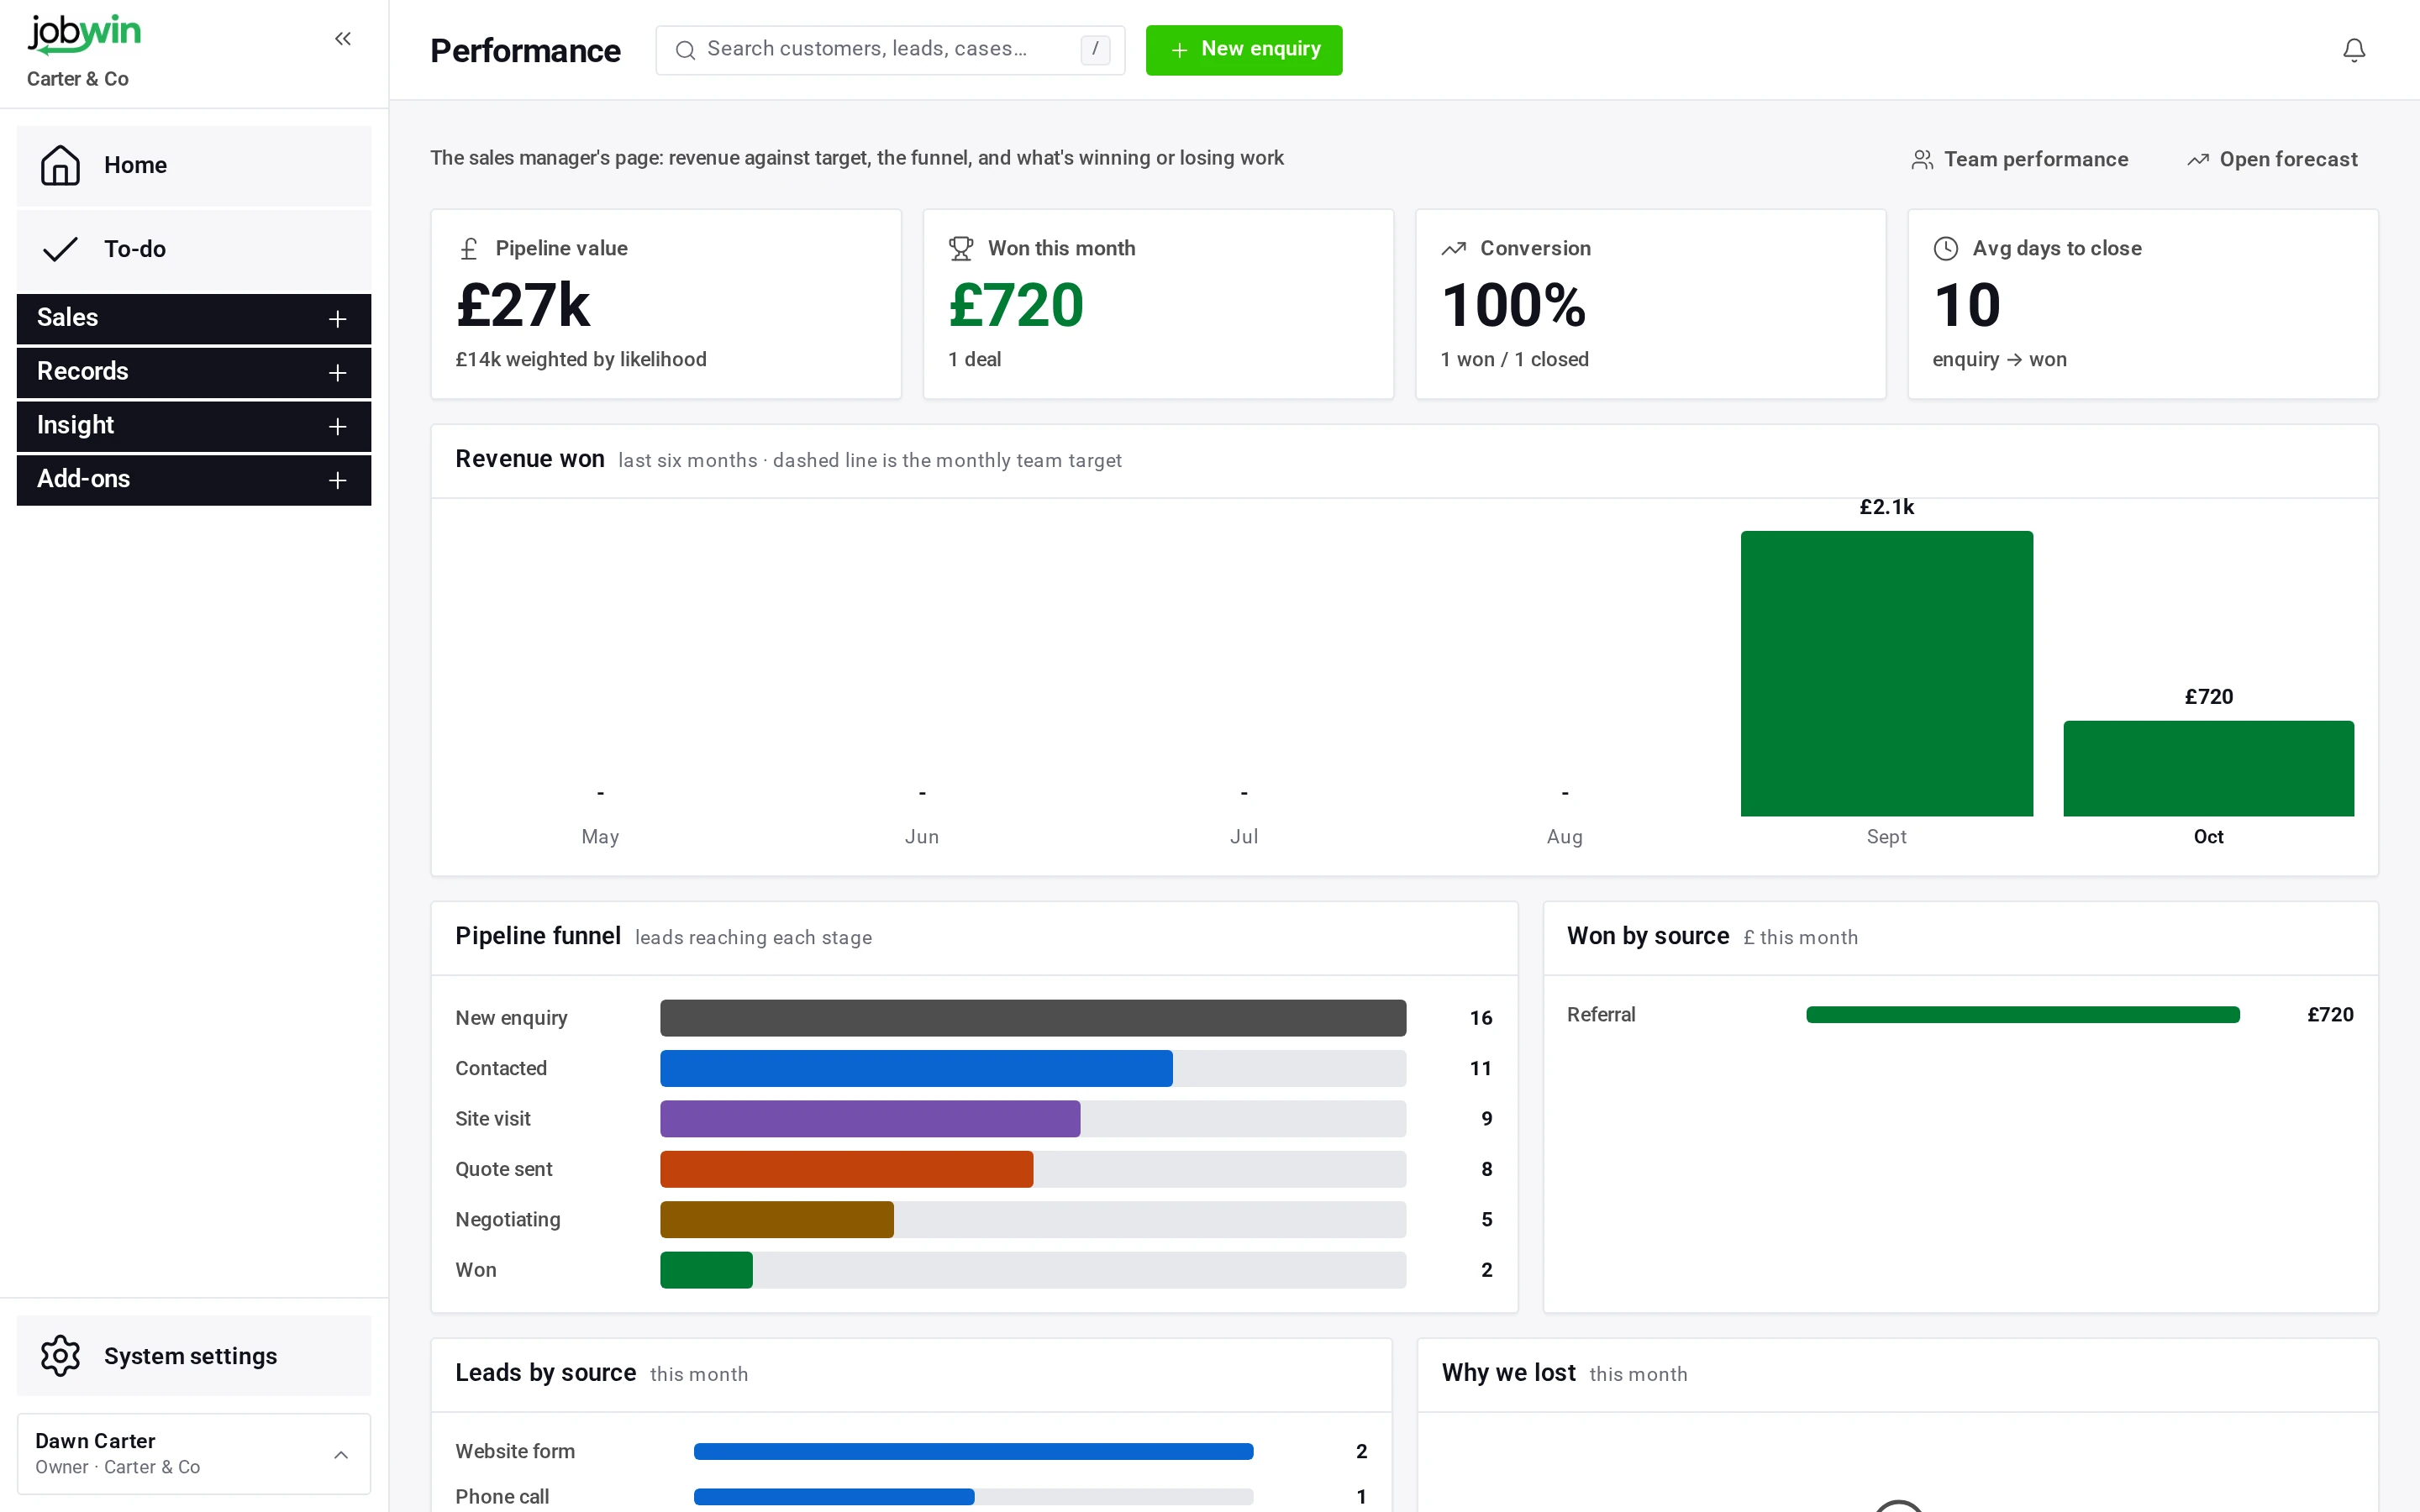Click the search magnifier icon
This screenshot has width=2420, height=1512.
point(685,50)
